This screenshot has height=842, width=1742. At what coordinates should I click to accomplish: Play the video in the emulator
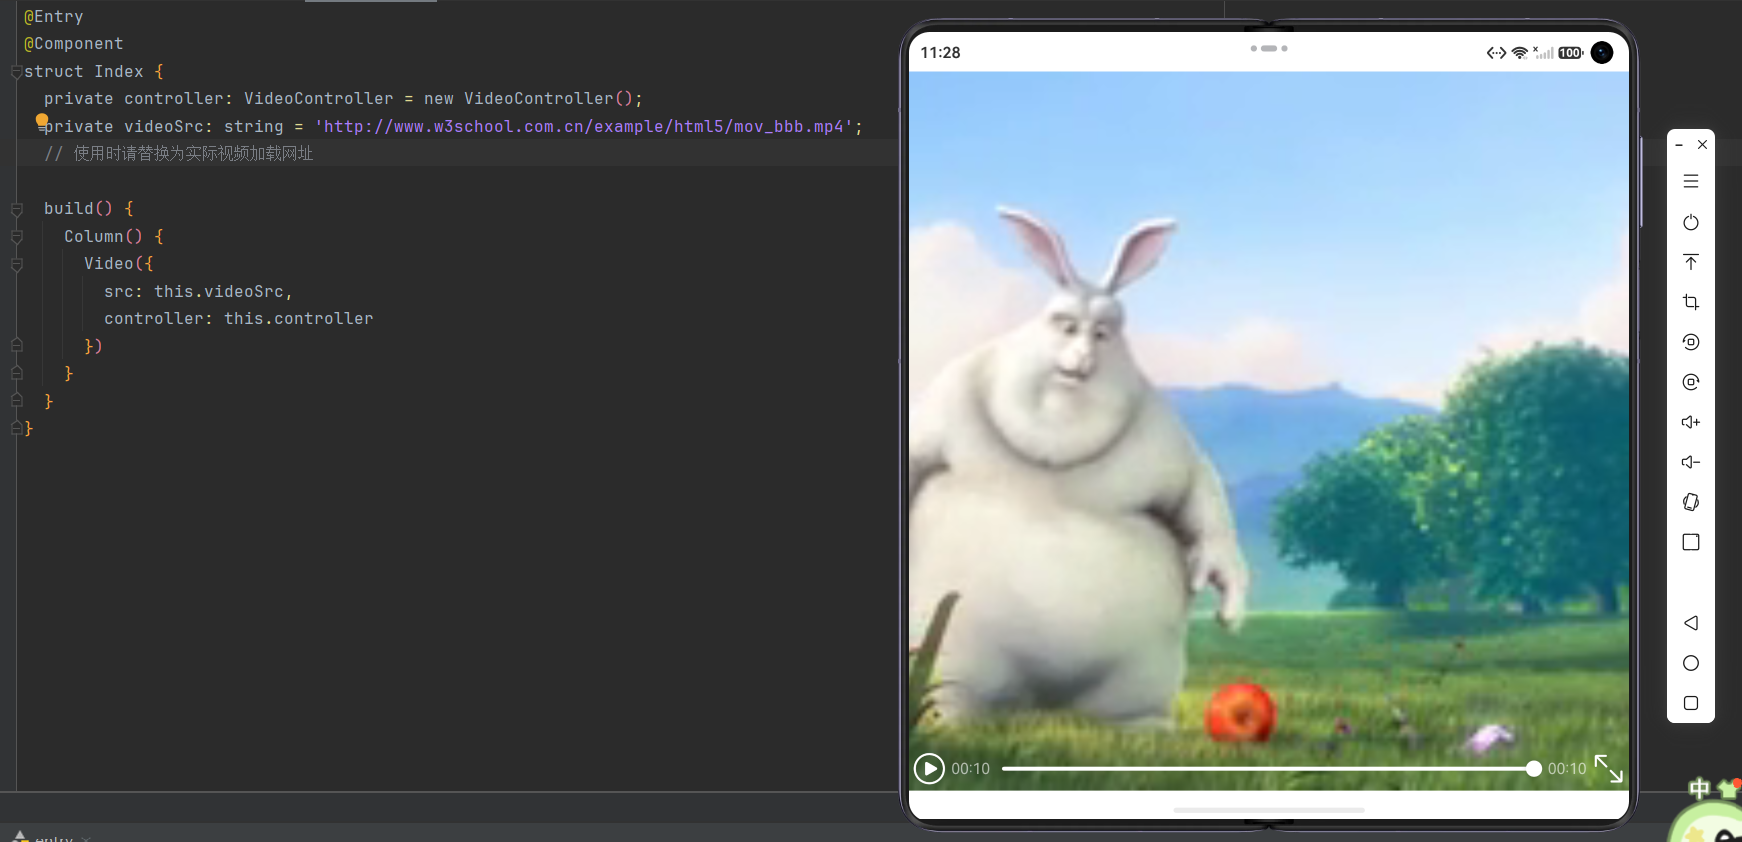click(x=929, y=768)
